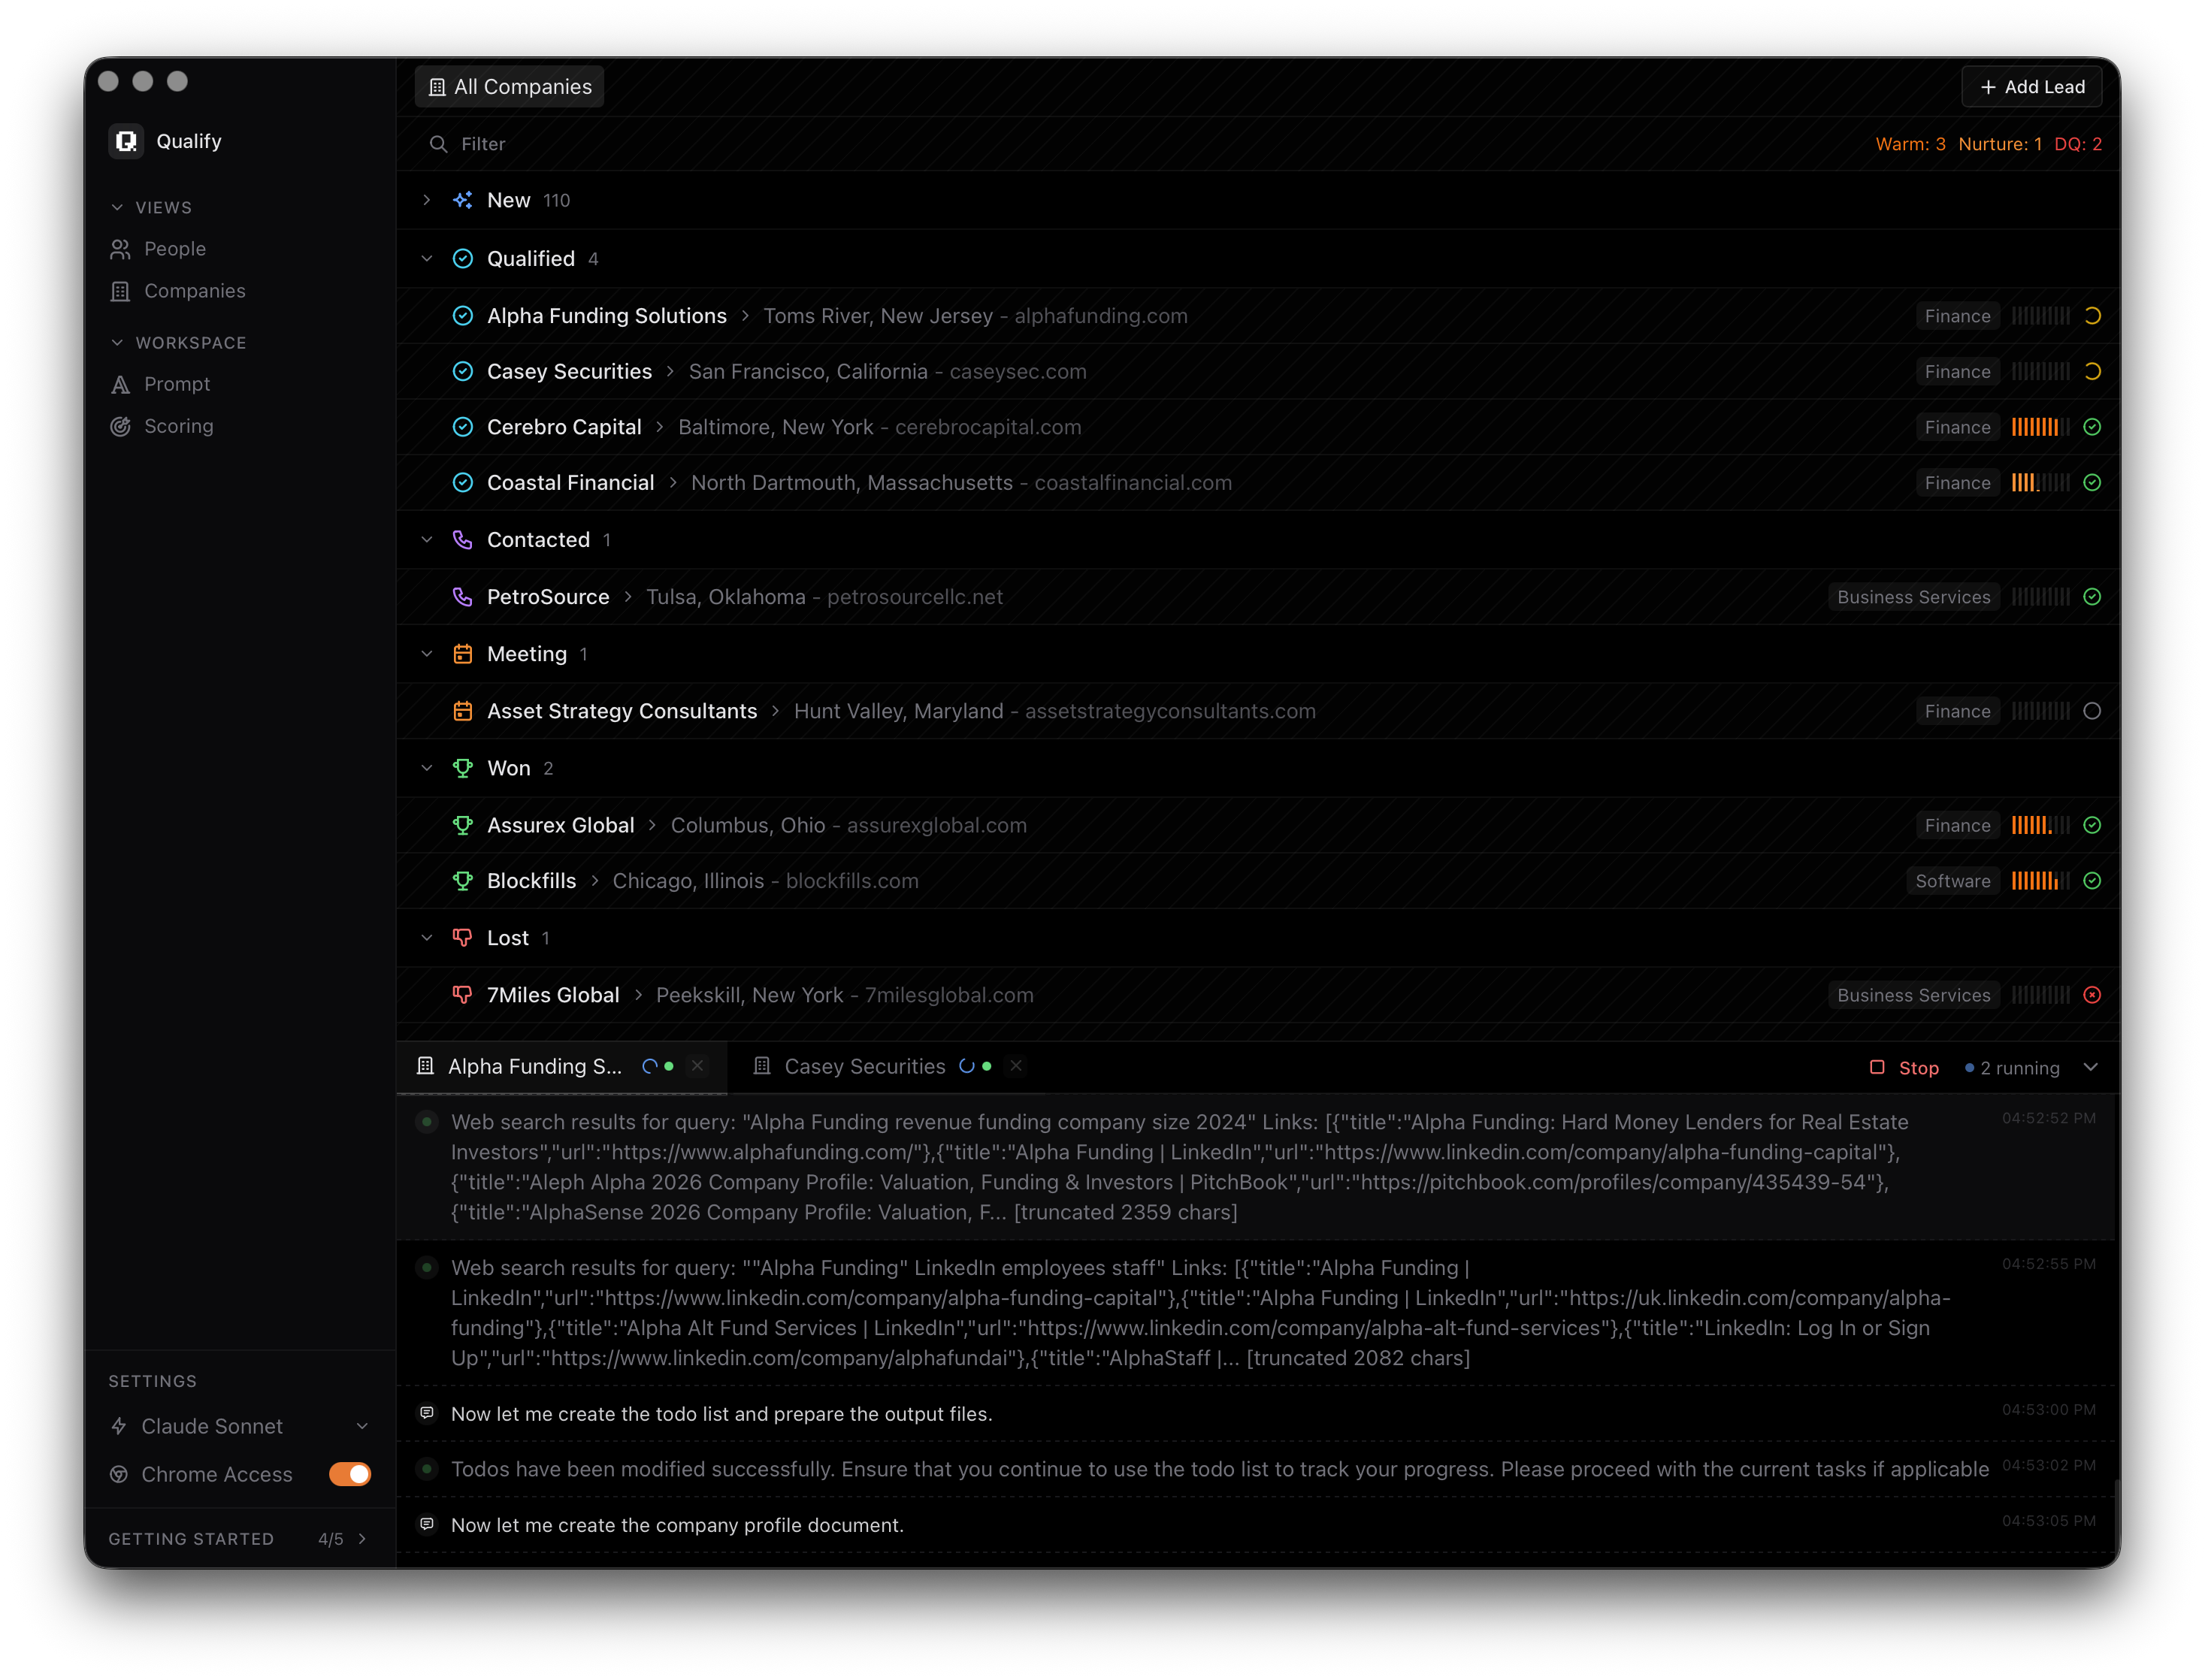This screenshot has height=1680, width=2205.
Task: Toggle the completed check on Cerebro Capital row
Action: point(2092,427)
